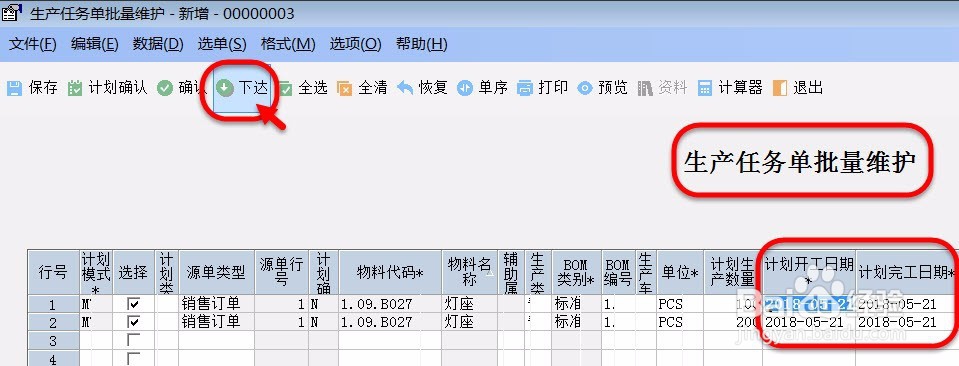Click 灯座 material name in row 2

point(470,322)
